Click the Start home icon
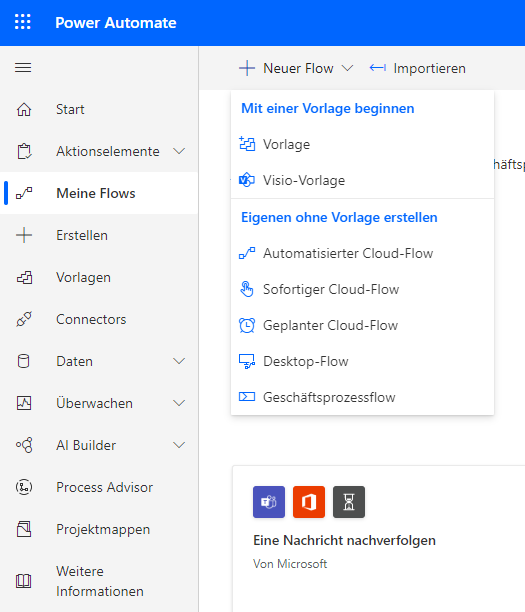 pyautogui.click(x=24, y=110)
